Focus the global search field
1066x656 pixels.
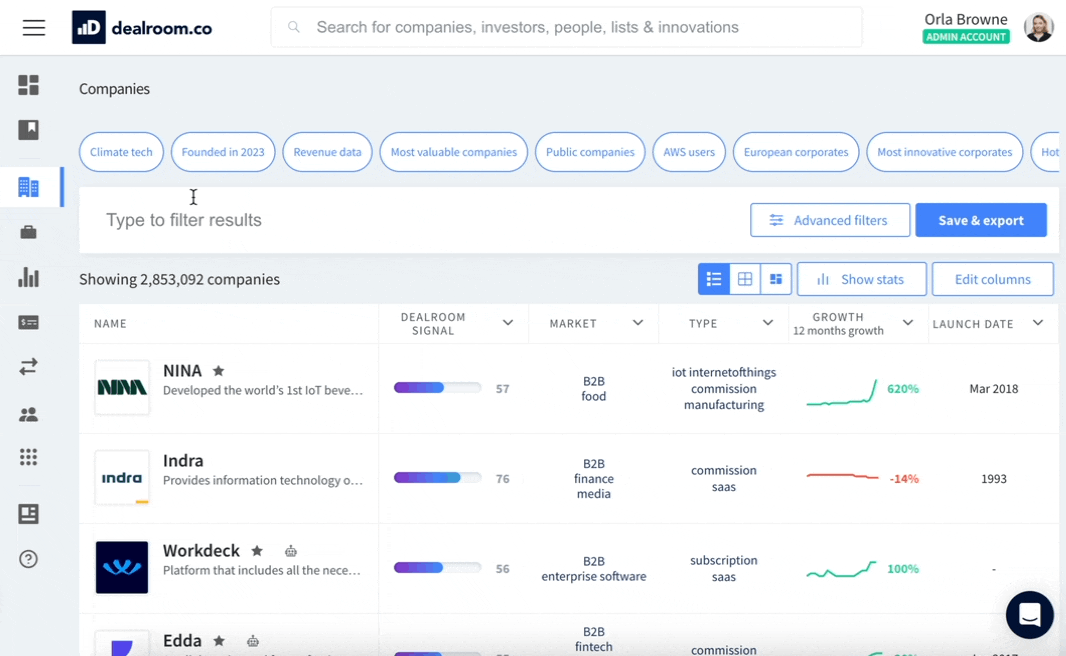point(566,27)
